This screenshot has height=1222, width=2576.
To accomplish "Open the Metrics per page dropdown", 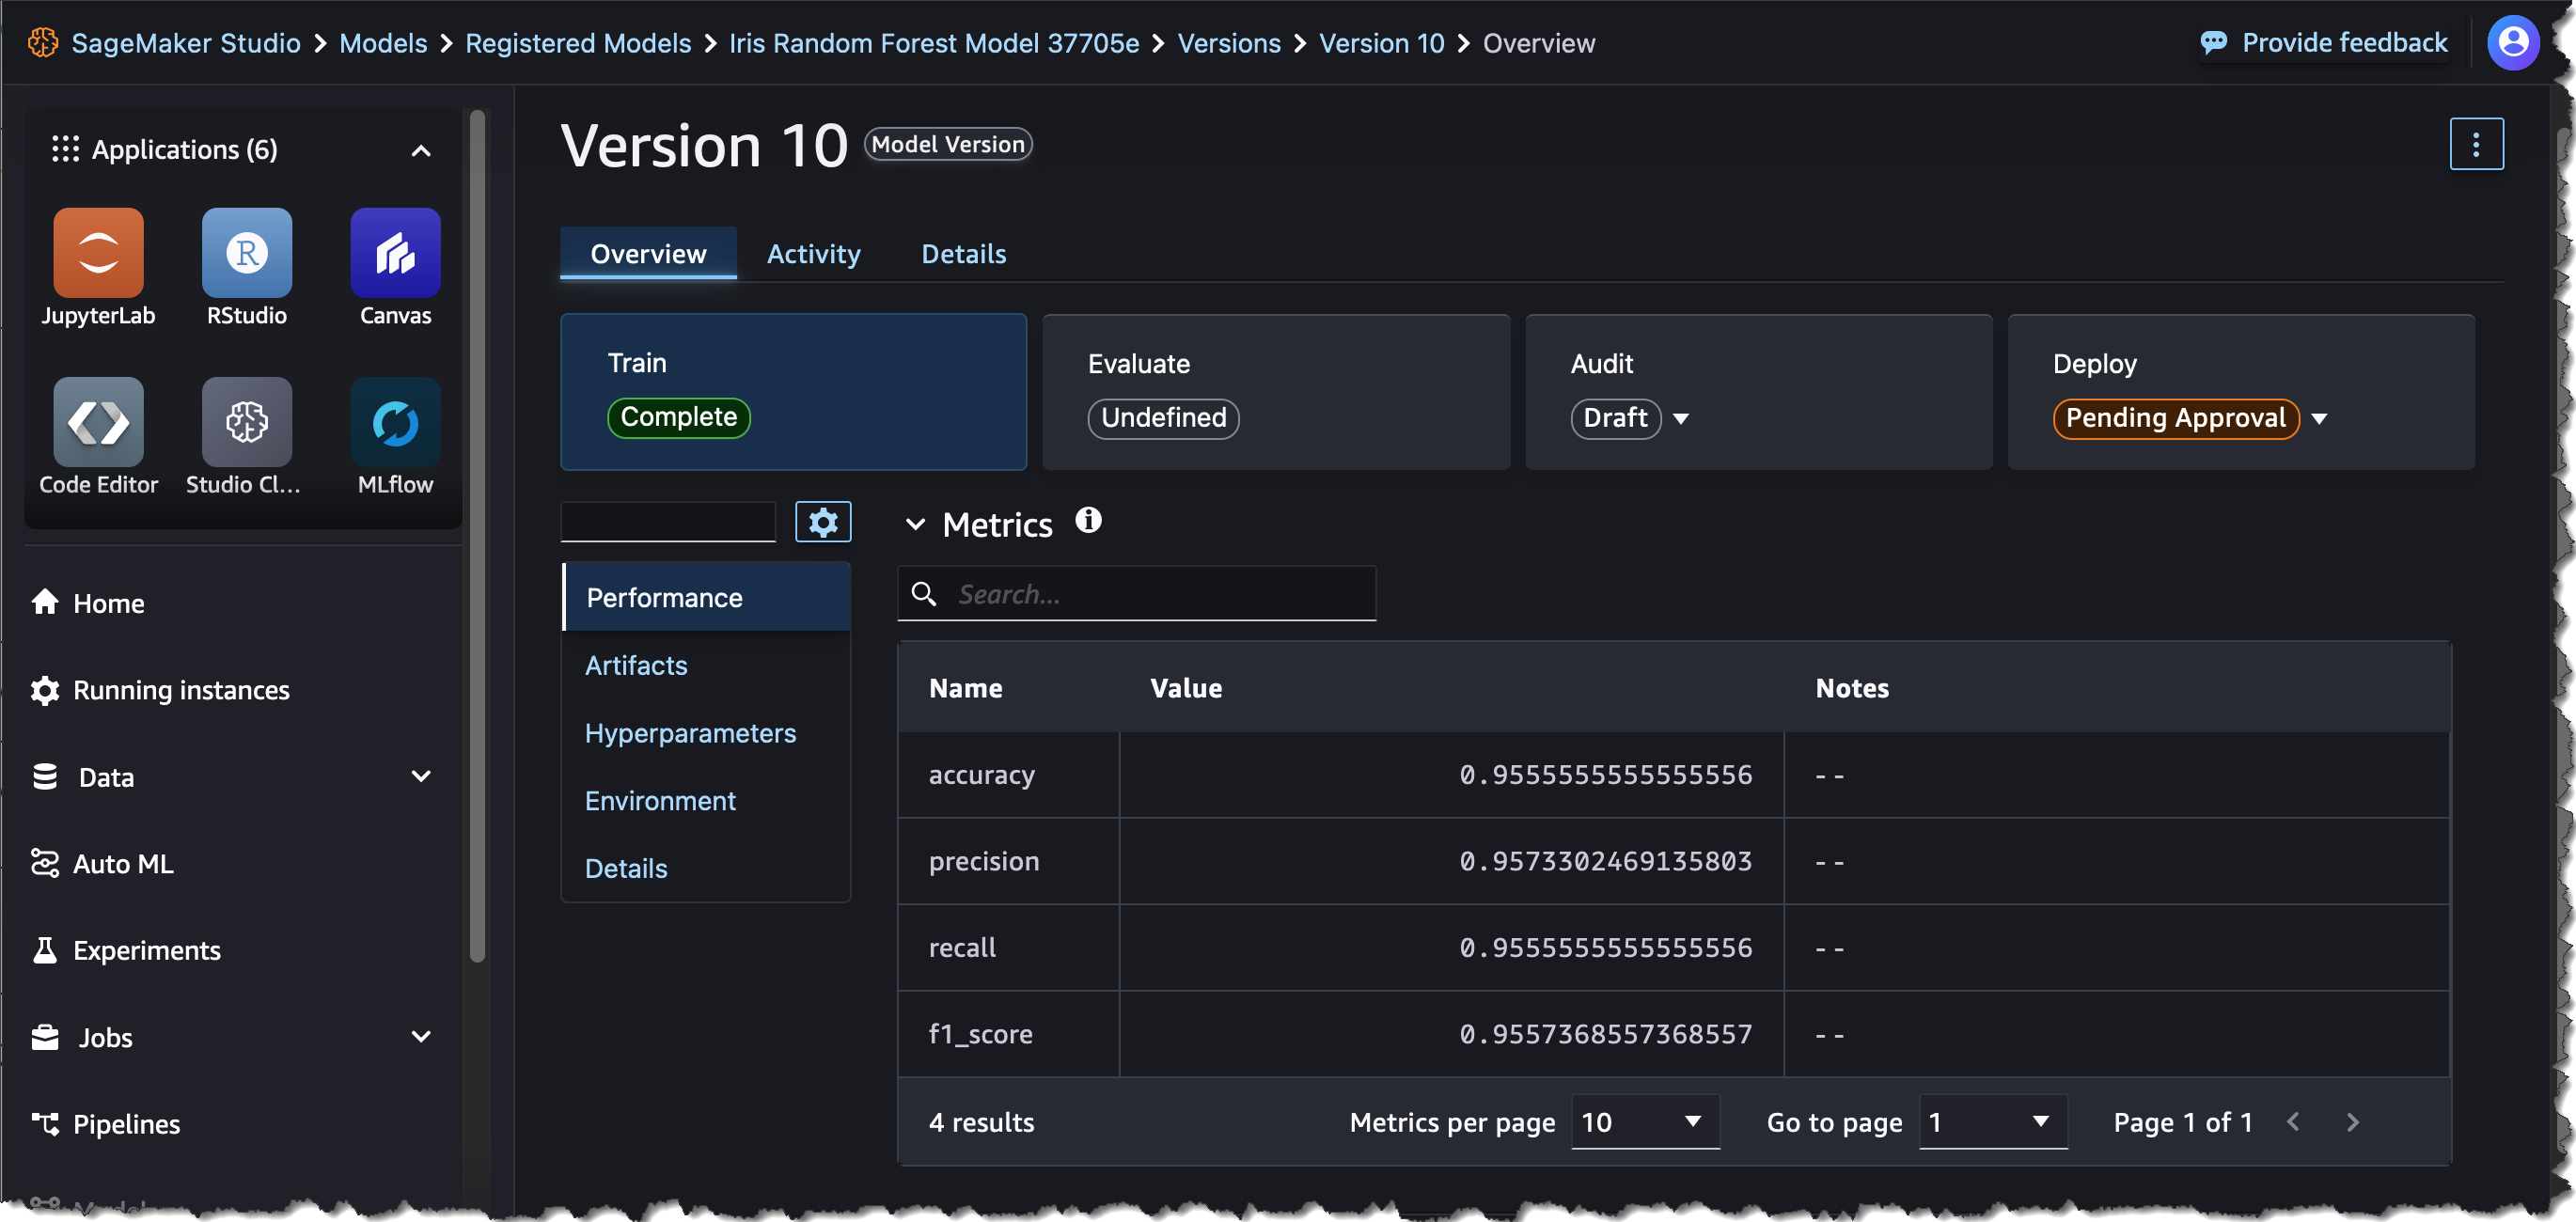I will click(1644, 1122).
